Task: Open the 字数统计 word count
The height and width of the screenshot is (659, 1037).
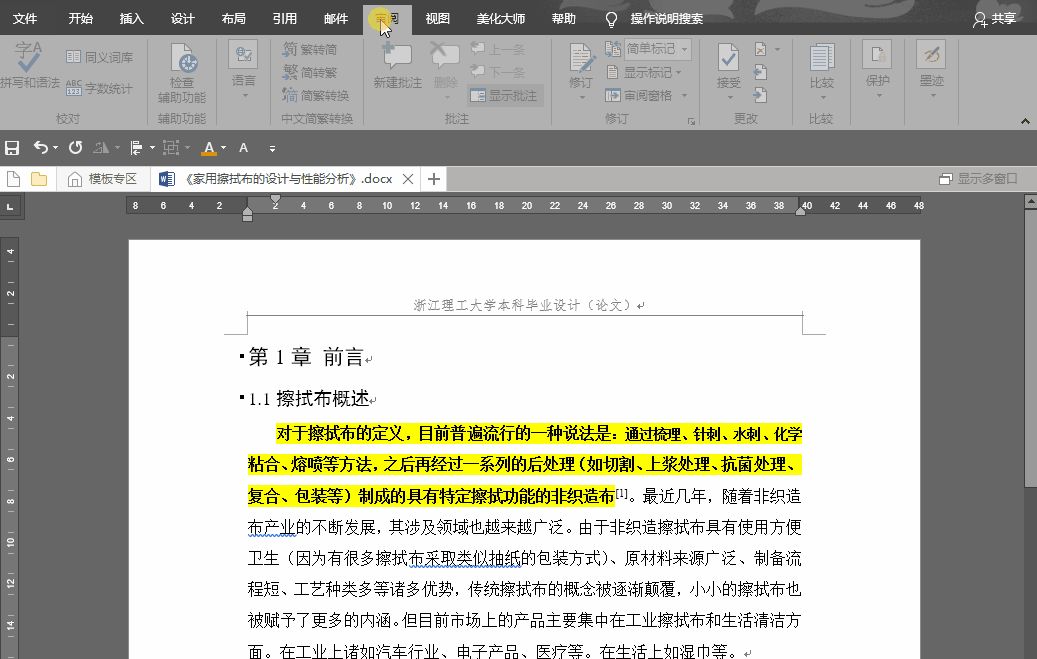Action: [100, 88]
